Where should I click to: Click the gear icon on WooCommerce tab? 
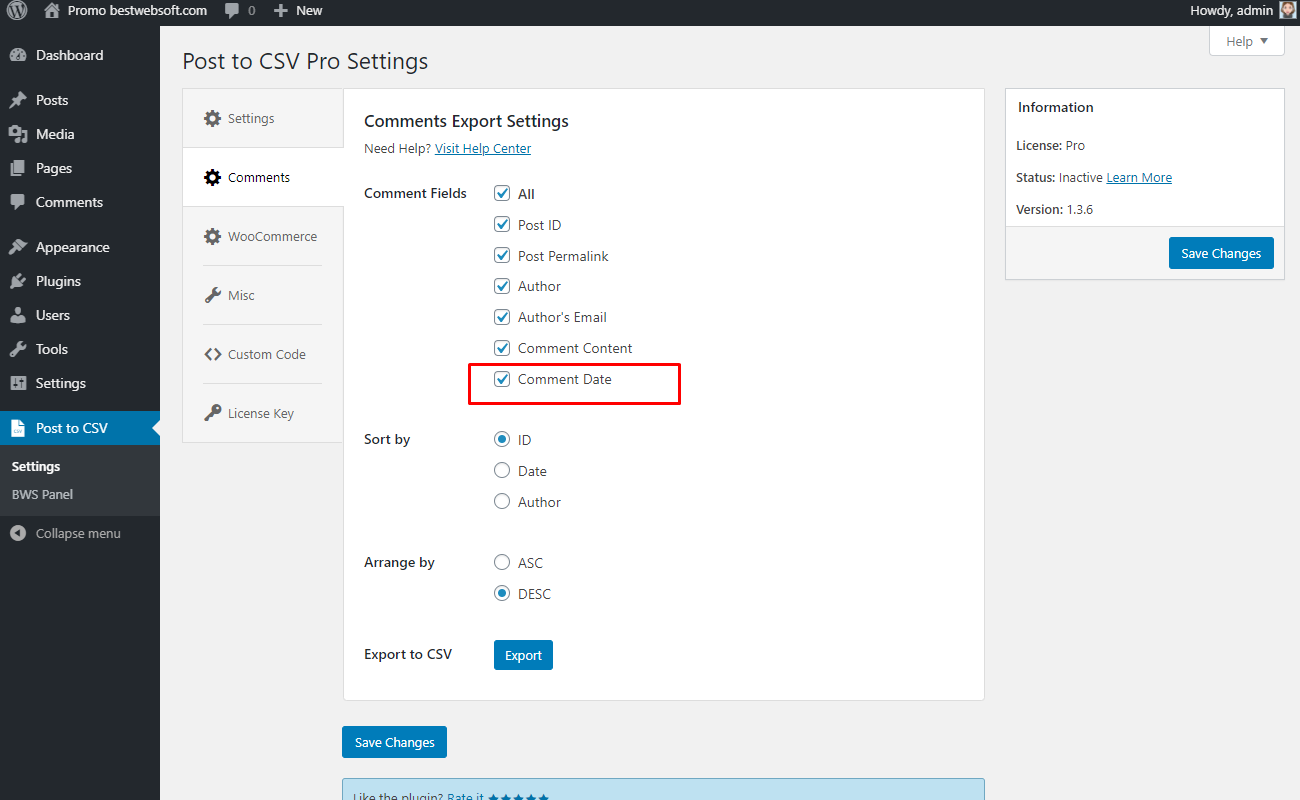212,236
